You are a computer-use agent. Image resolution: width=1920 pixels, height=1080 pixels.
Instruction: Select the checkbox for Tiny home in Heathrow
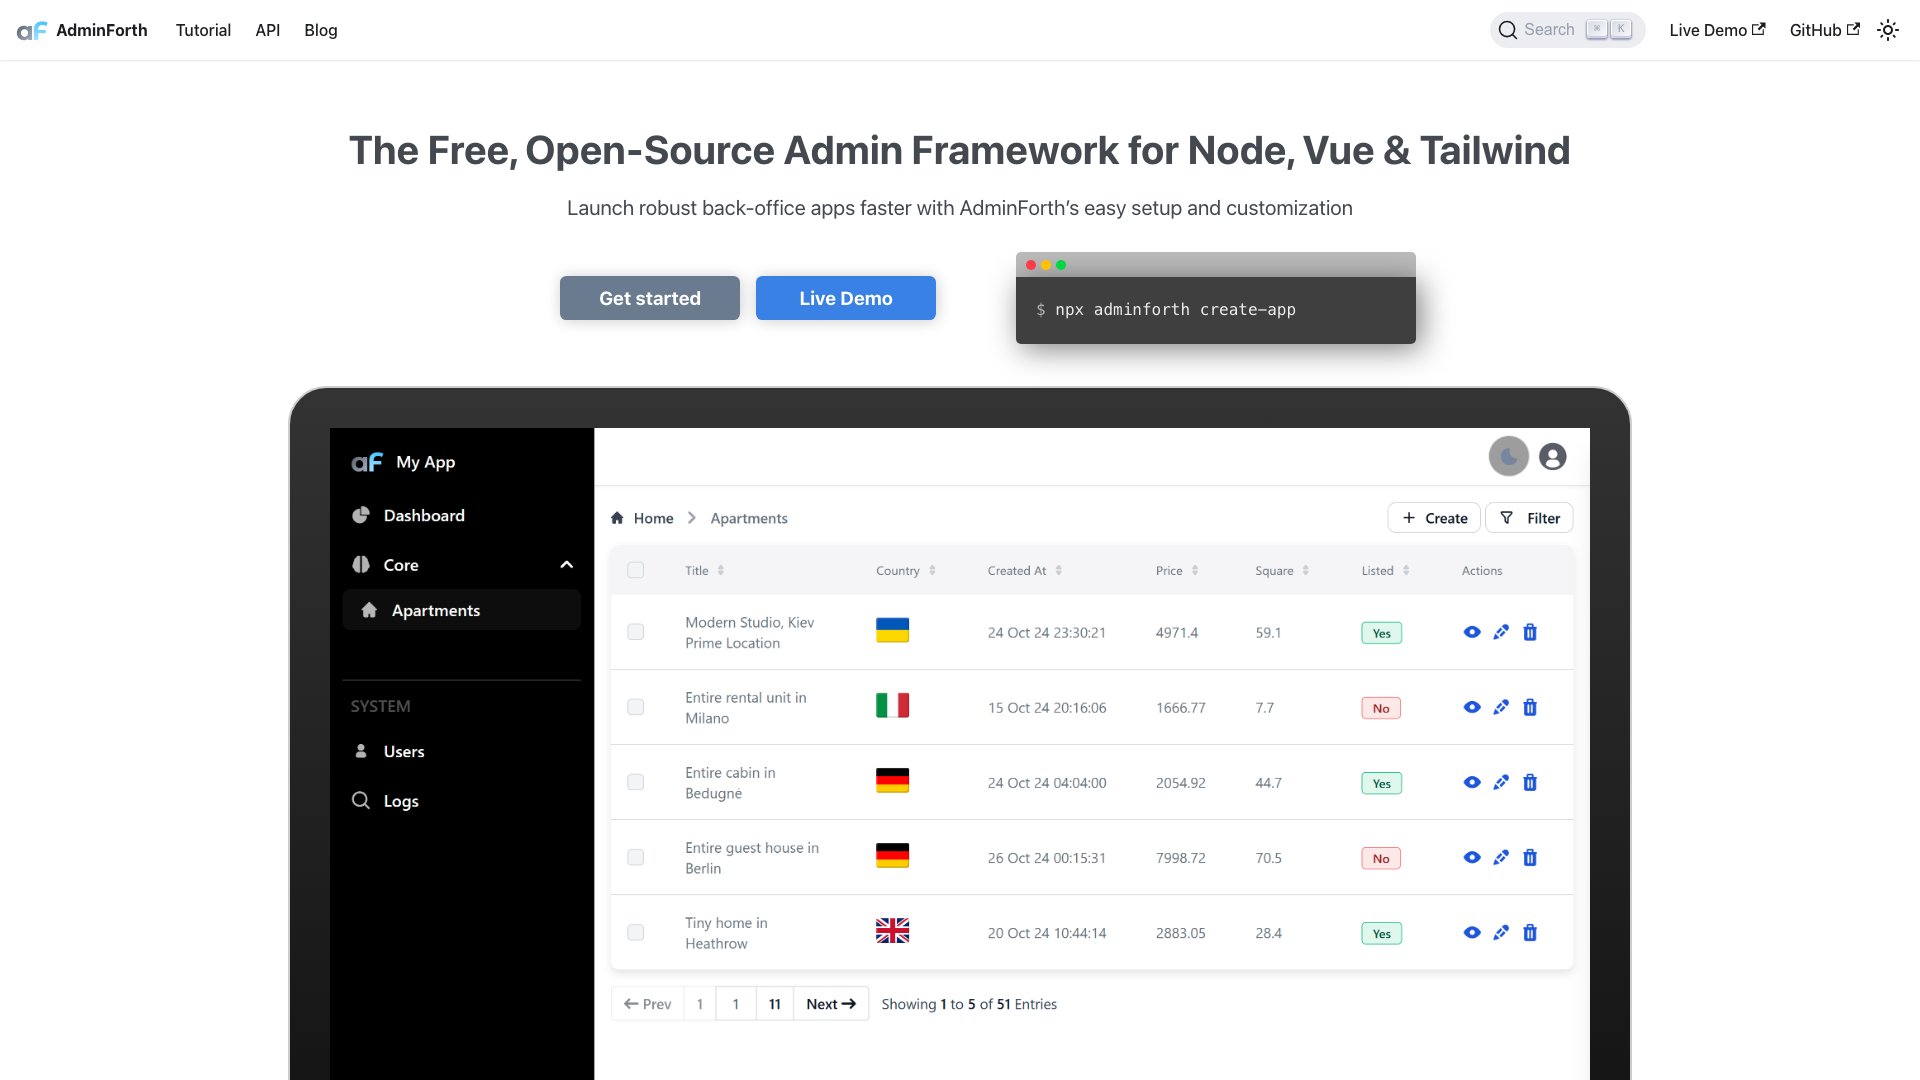635,932
